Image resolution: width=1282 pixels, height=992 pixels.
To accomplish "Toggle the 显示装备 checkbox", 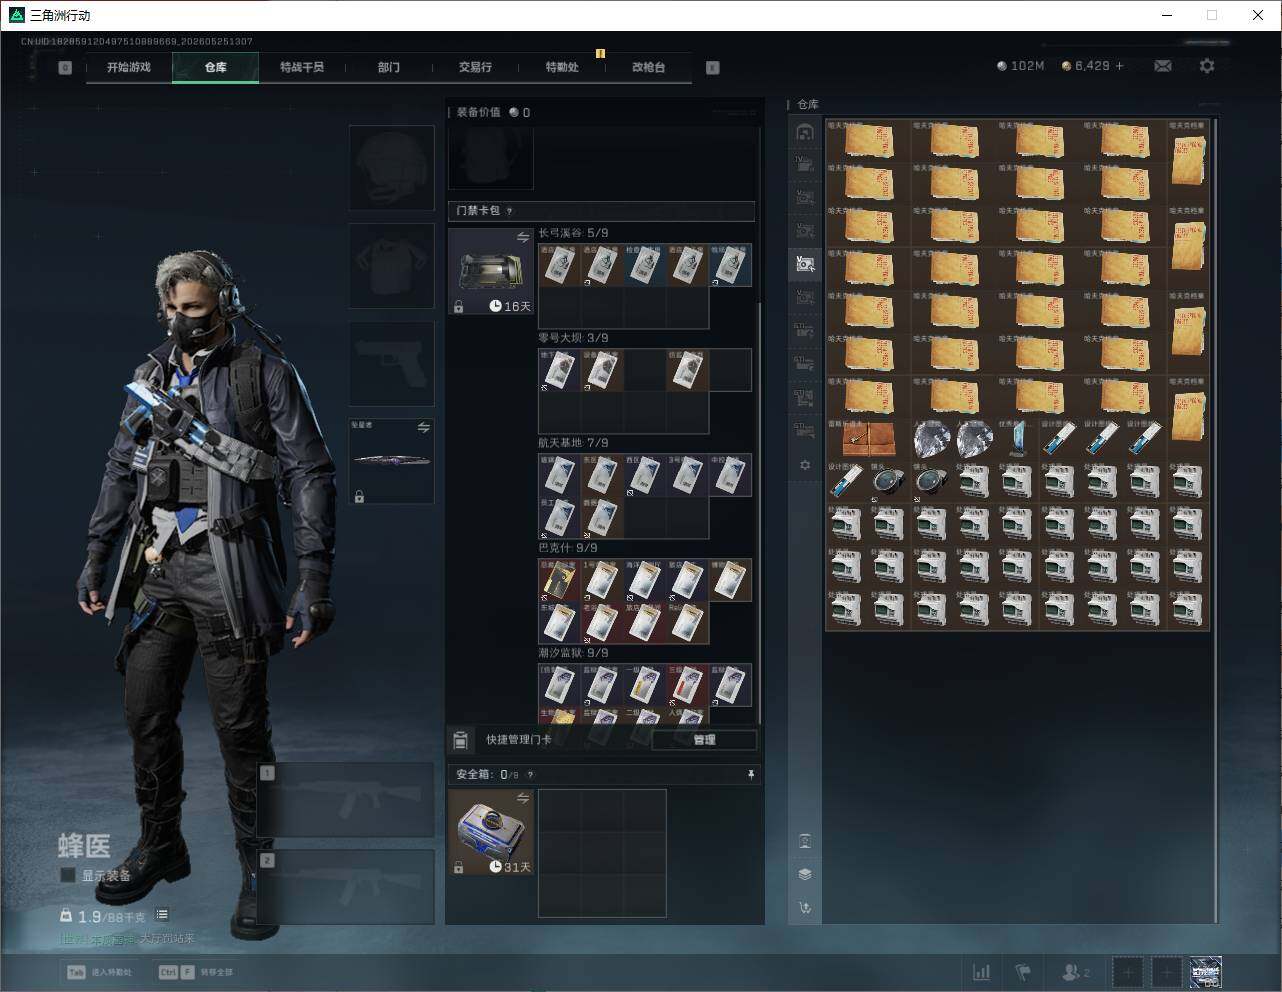I will coord(68,875).
